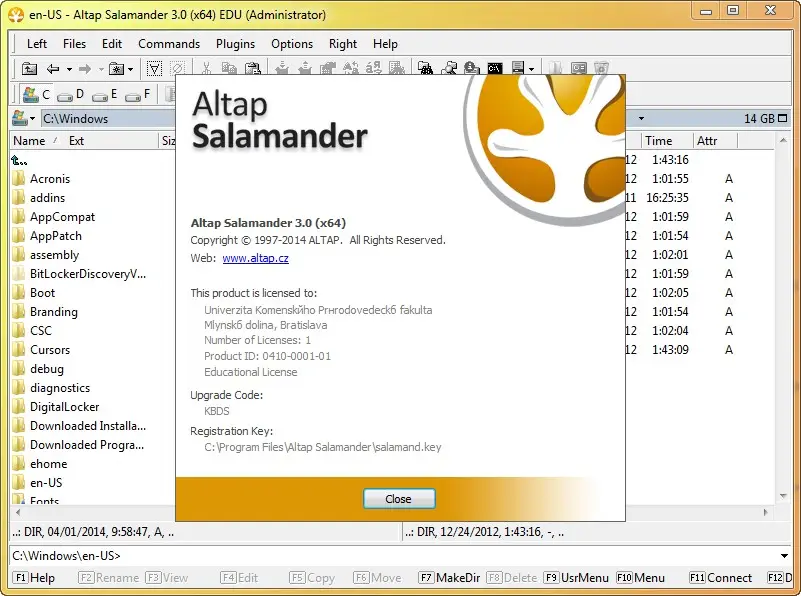Select the Cursors folder name
The height and width of the screenshot is (596, 801).
pyautogui.click(x=50, y=350)
